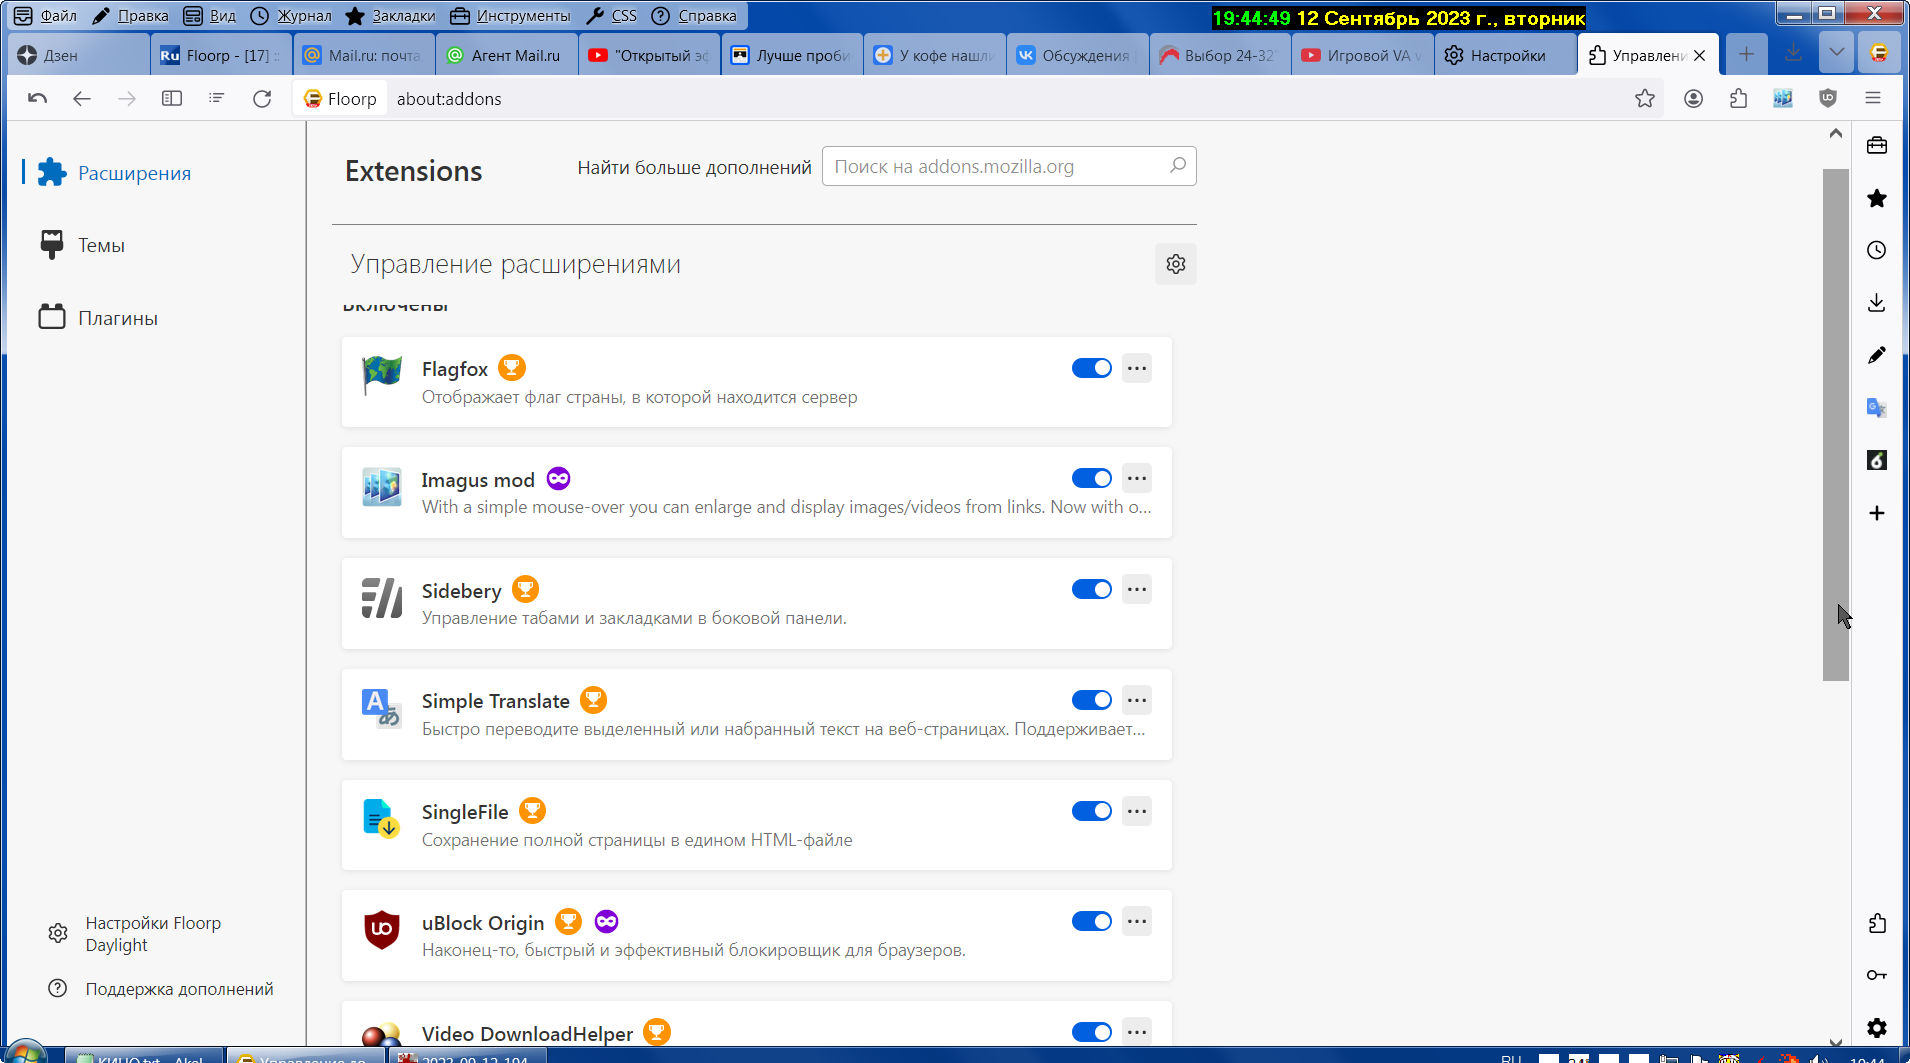The image size is (1910, 1063).
Task: Bookmark this page with star icon
Action: click(1645, 98)
